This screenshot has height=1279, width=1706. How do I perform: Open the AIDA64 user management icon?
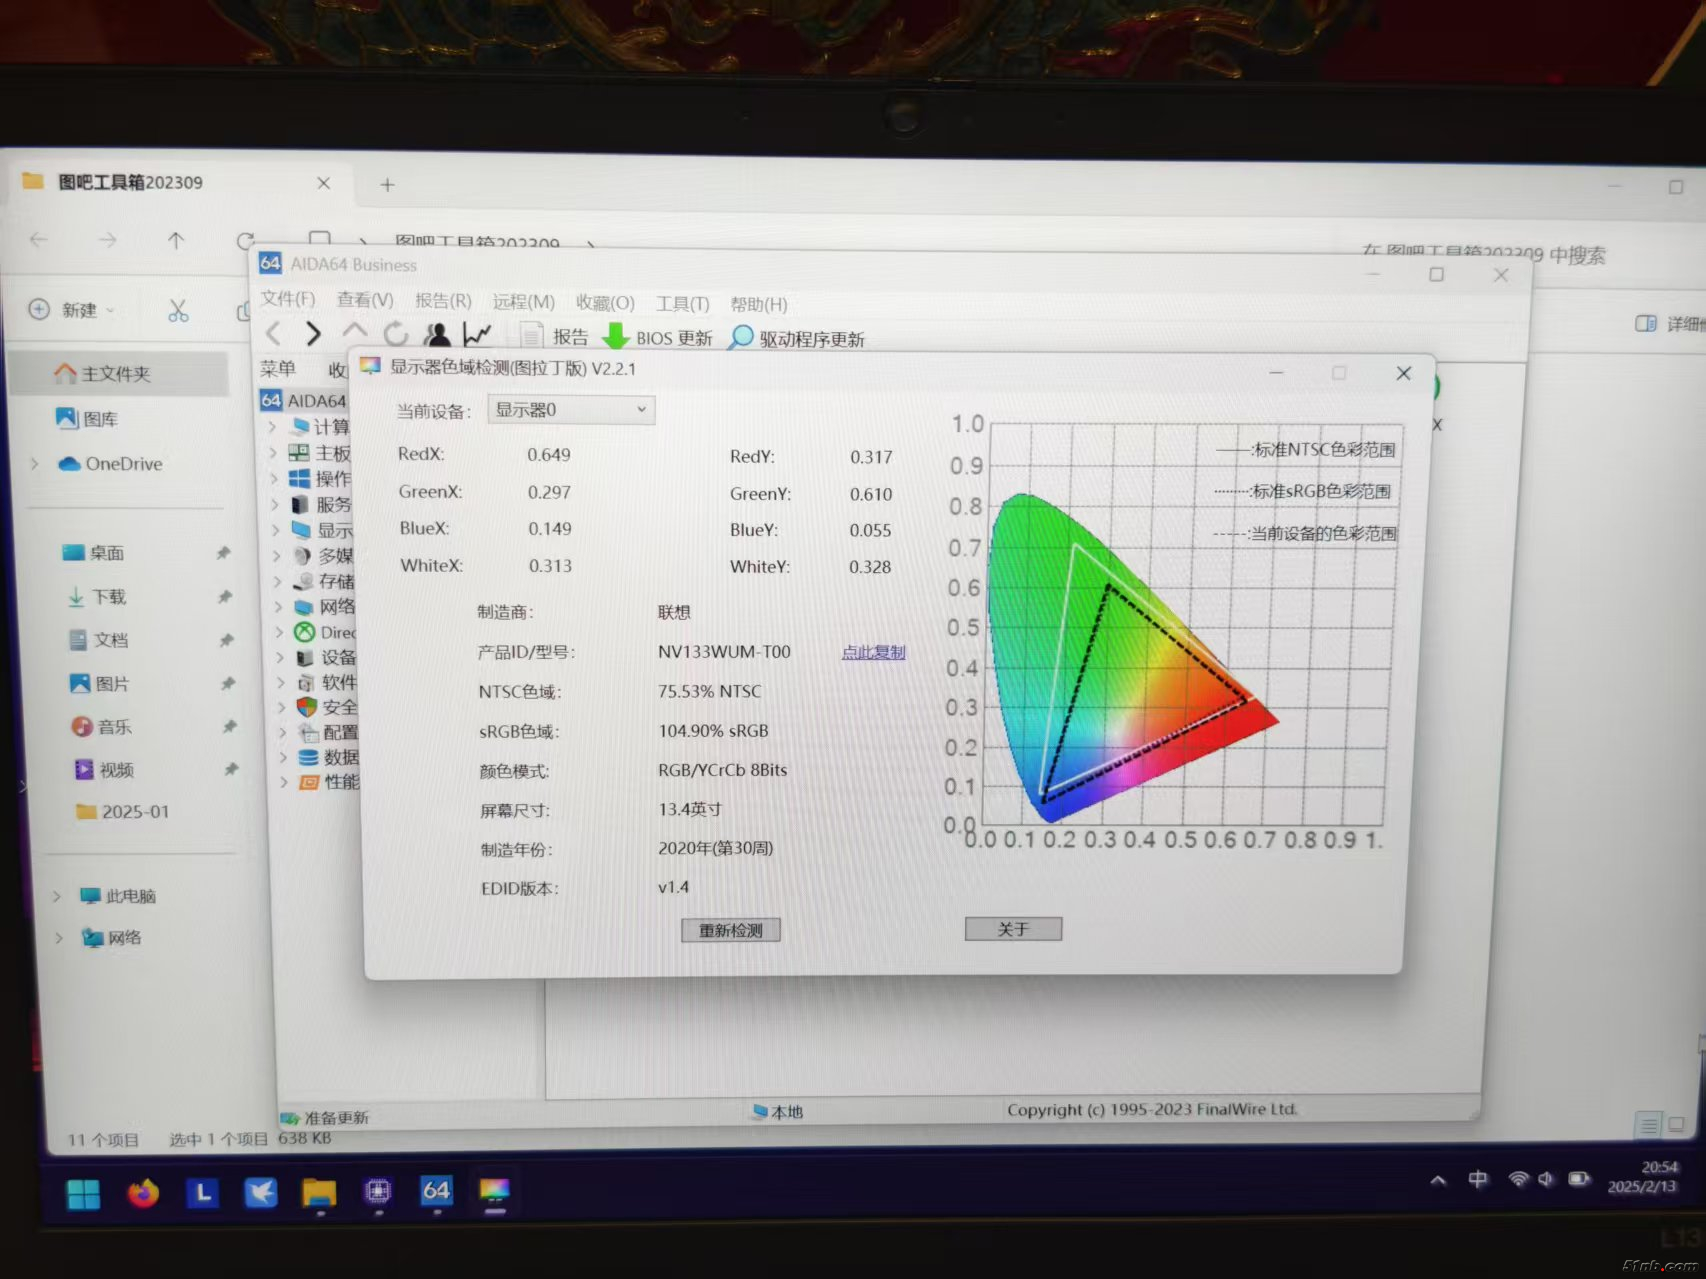[437, 335]
